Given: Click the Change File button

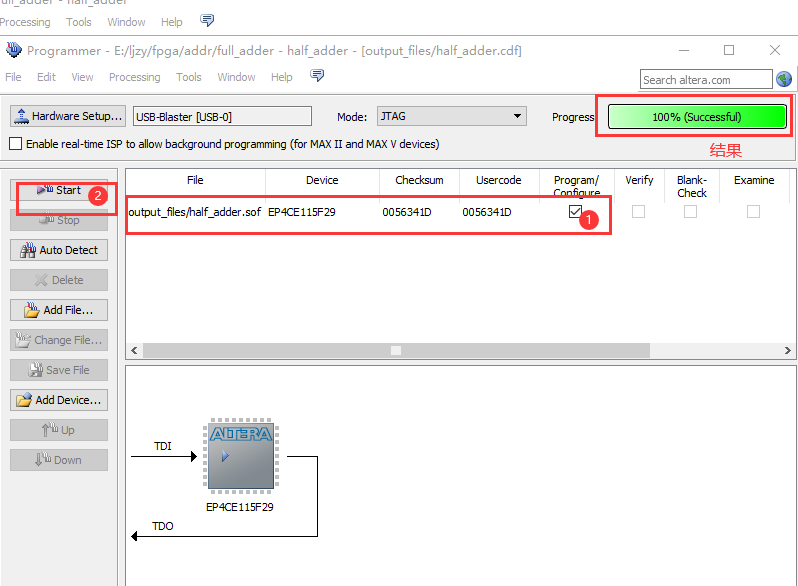Looking at the screenshot, I should click(59, 340).
